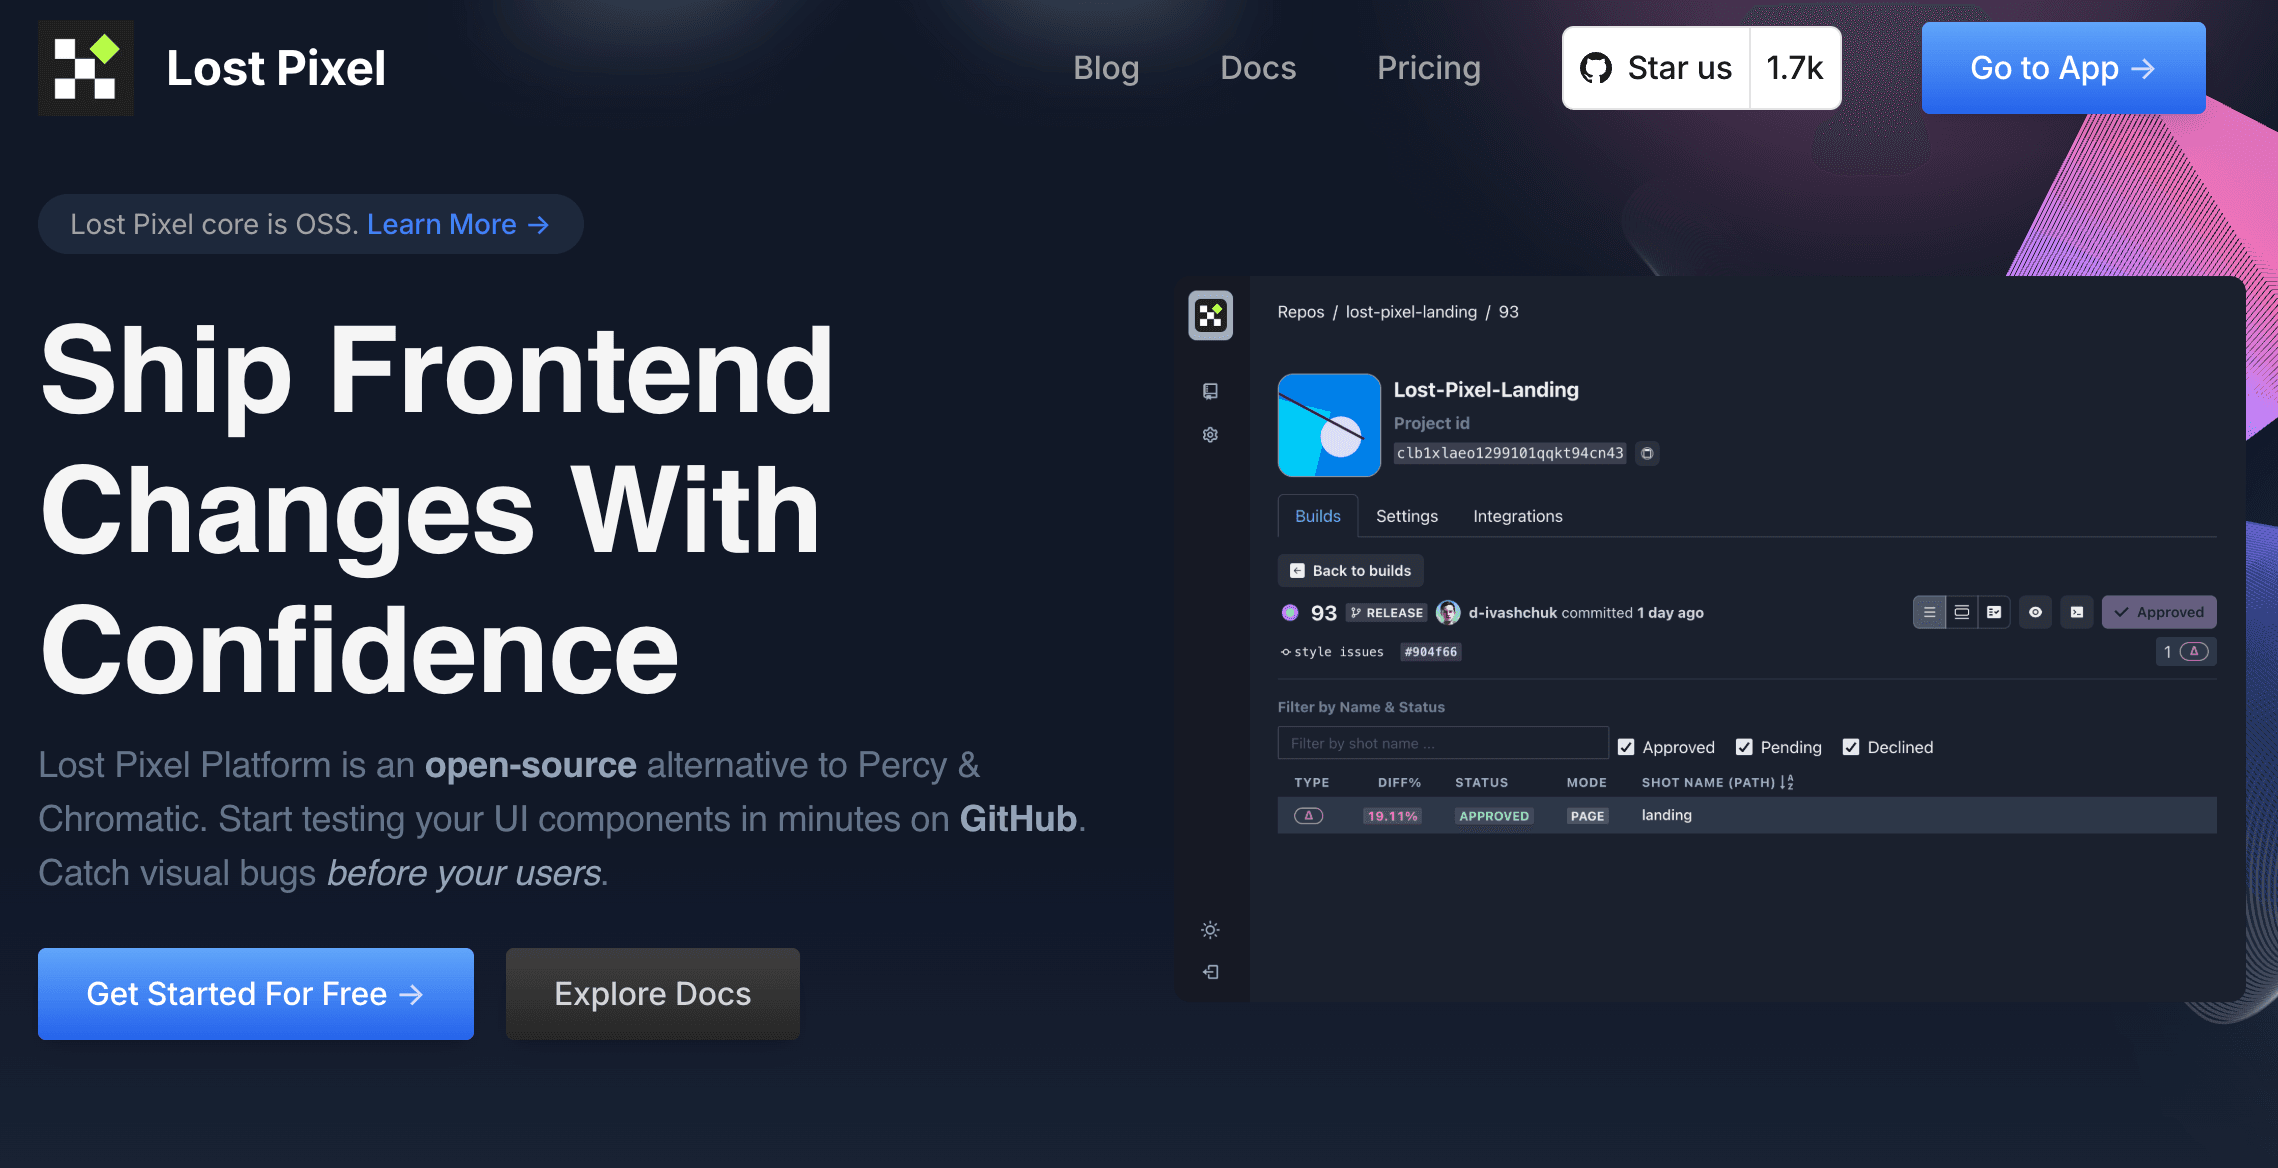Open the repos book icon in sidebar
Screen dimensions: 2278x1168
tap(1210, 391)
